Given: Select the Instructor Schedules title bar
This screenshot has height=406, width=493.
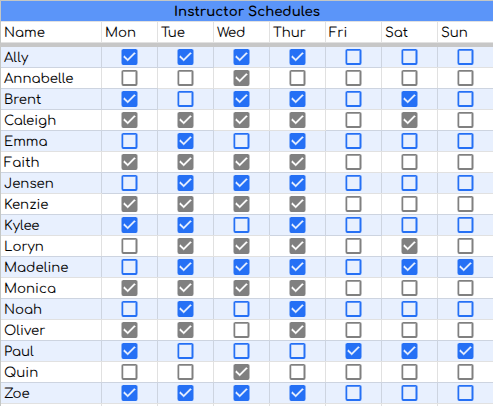Looking at the screenshot, I should (247, 11).
